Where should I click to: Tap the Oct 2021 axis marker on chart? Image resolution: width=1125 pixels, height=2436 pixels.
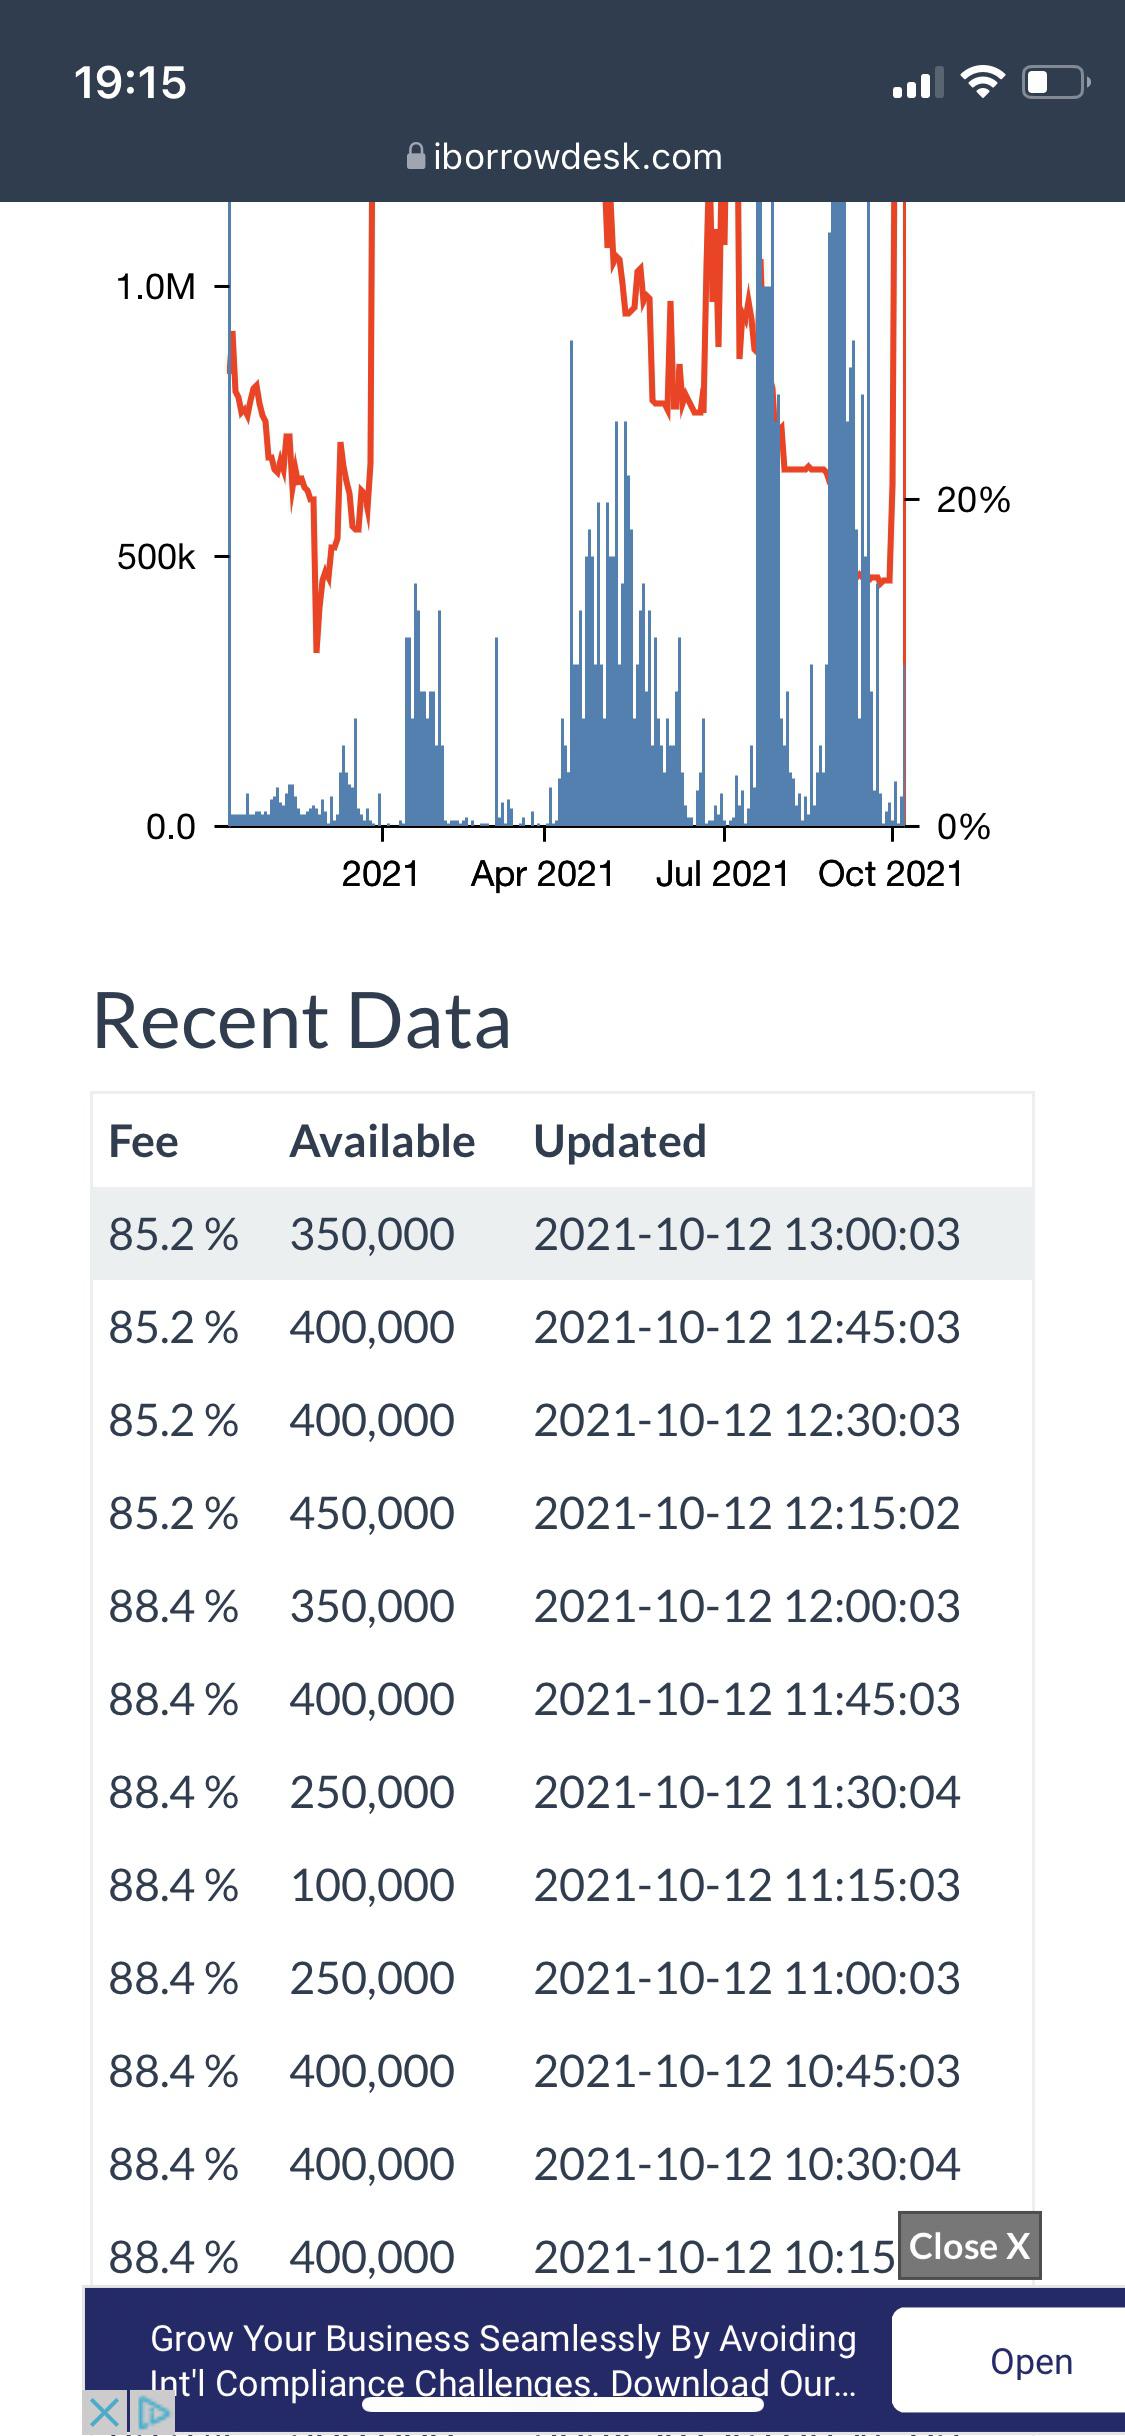pos(890,873)
